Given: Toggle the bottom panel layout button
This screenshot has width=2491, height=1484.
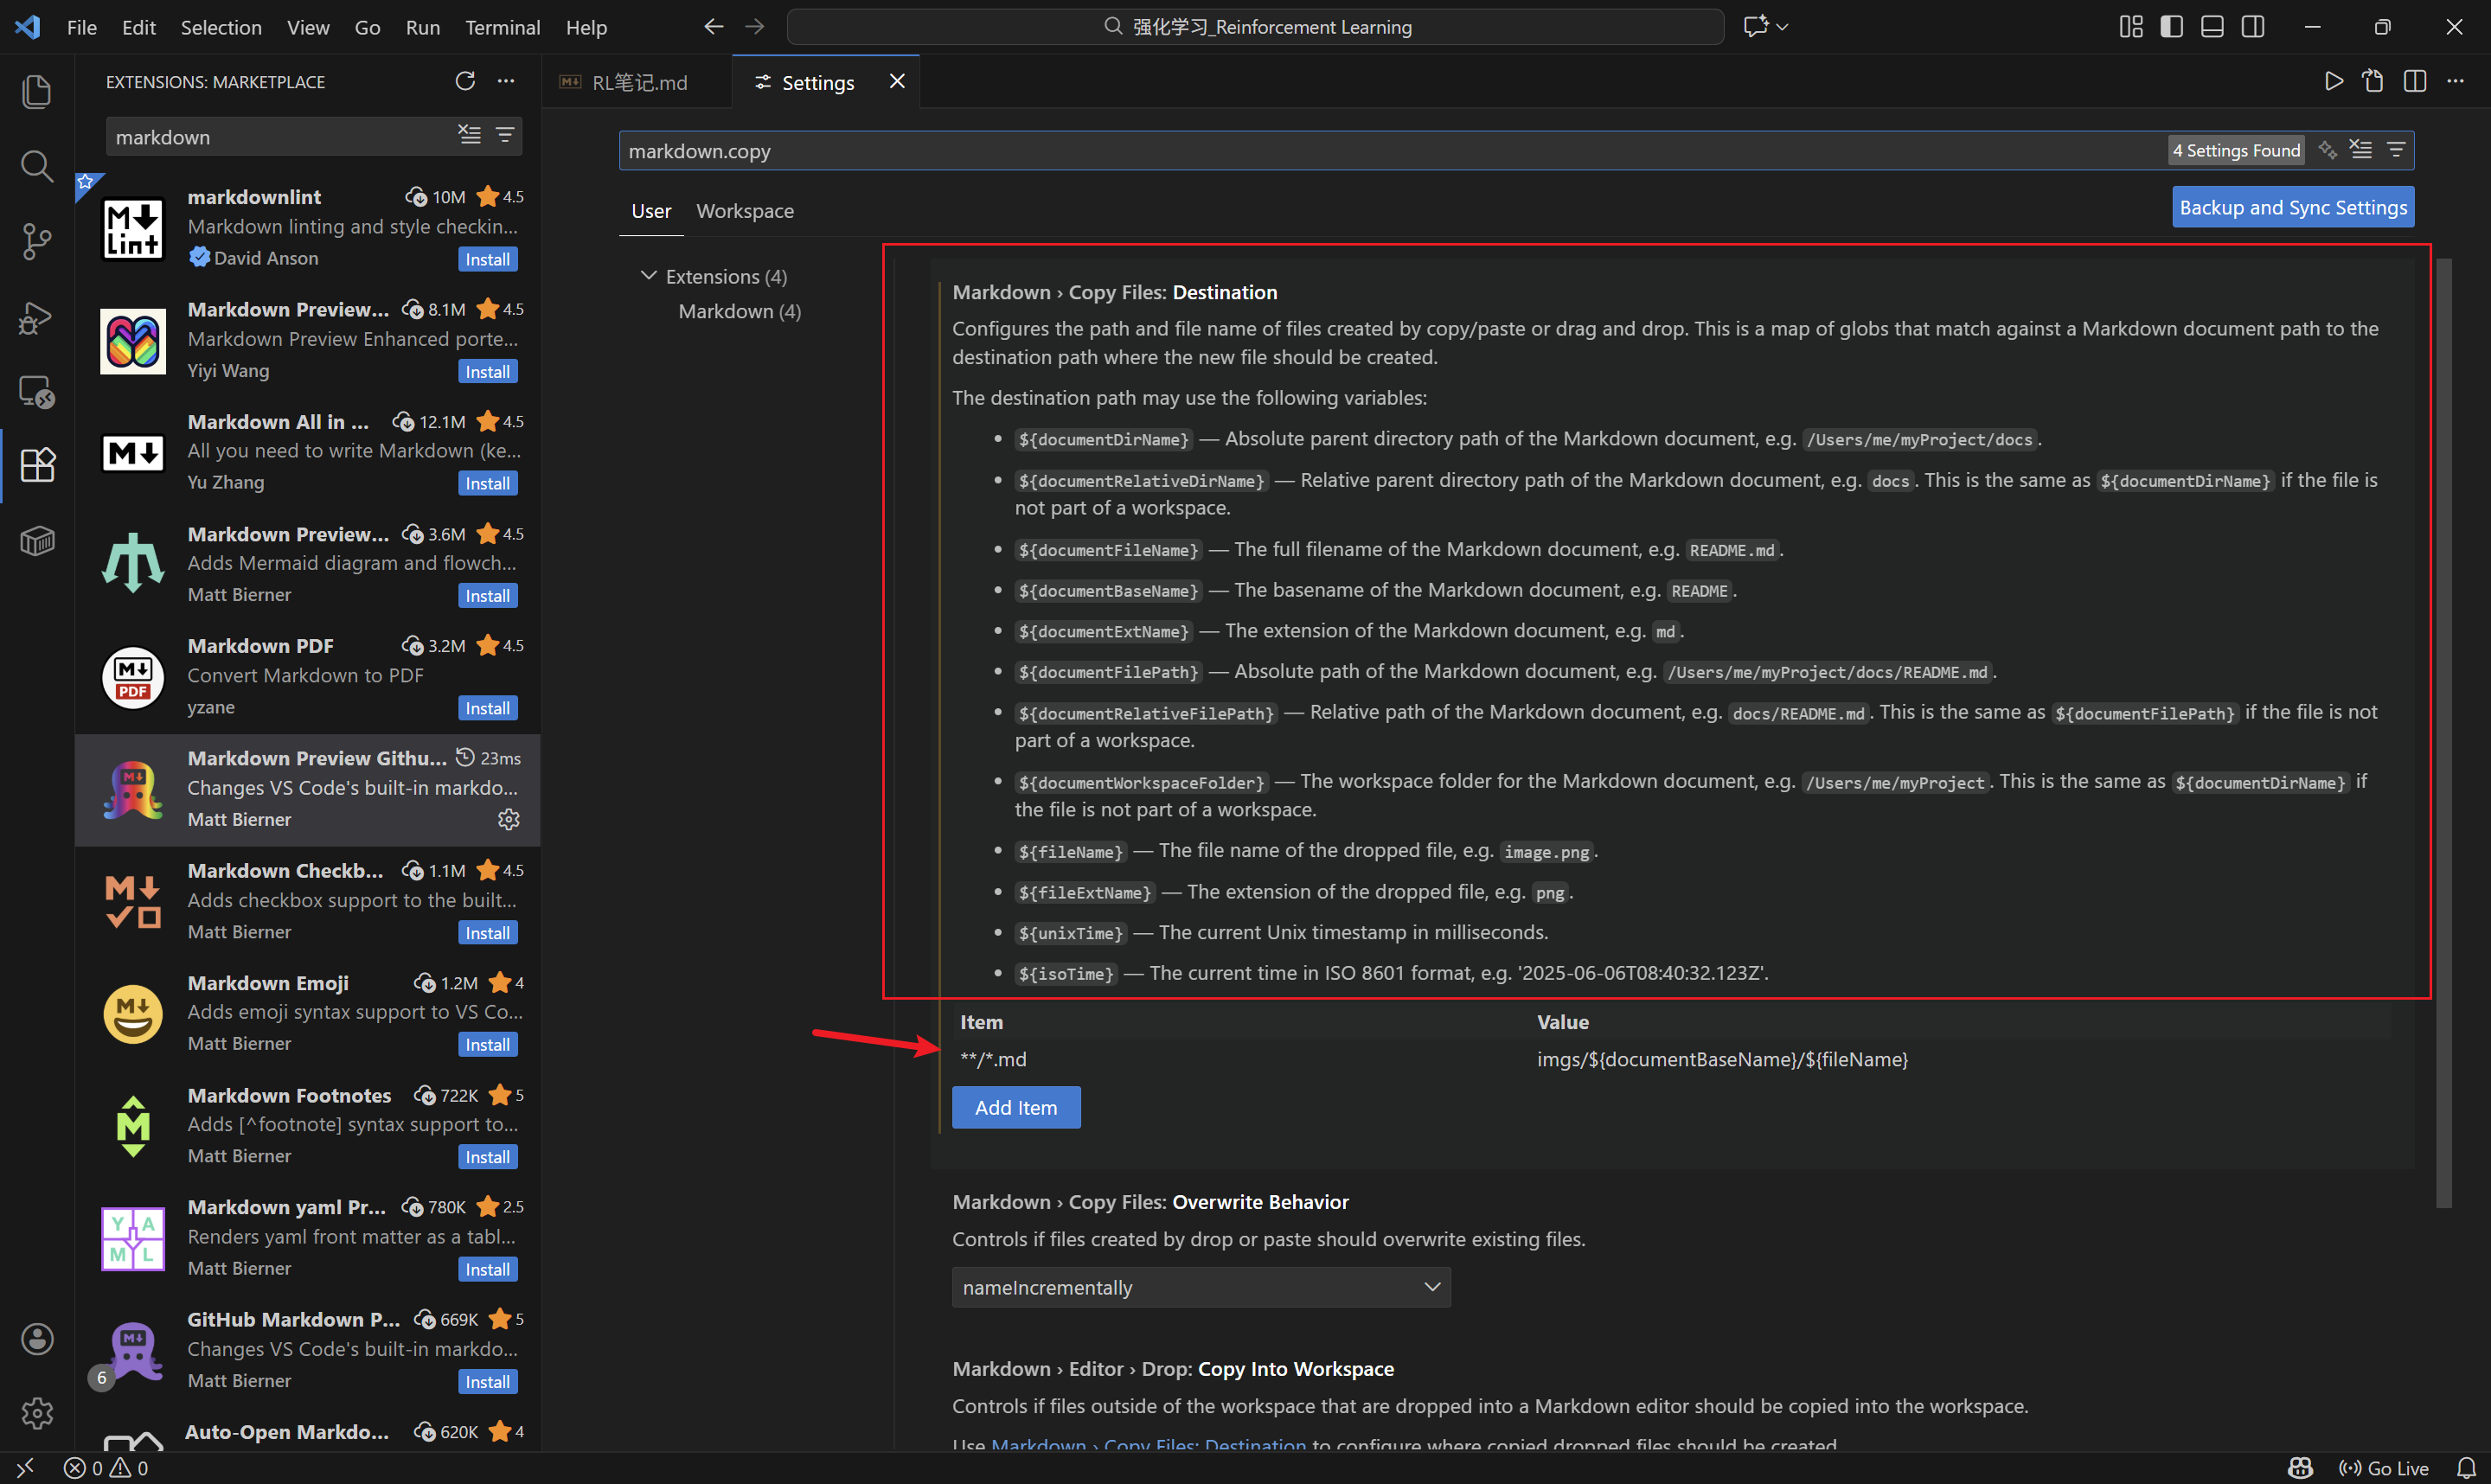Looking at the screenshot, I should click(2212, 27).
